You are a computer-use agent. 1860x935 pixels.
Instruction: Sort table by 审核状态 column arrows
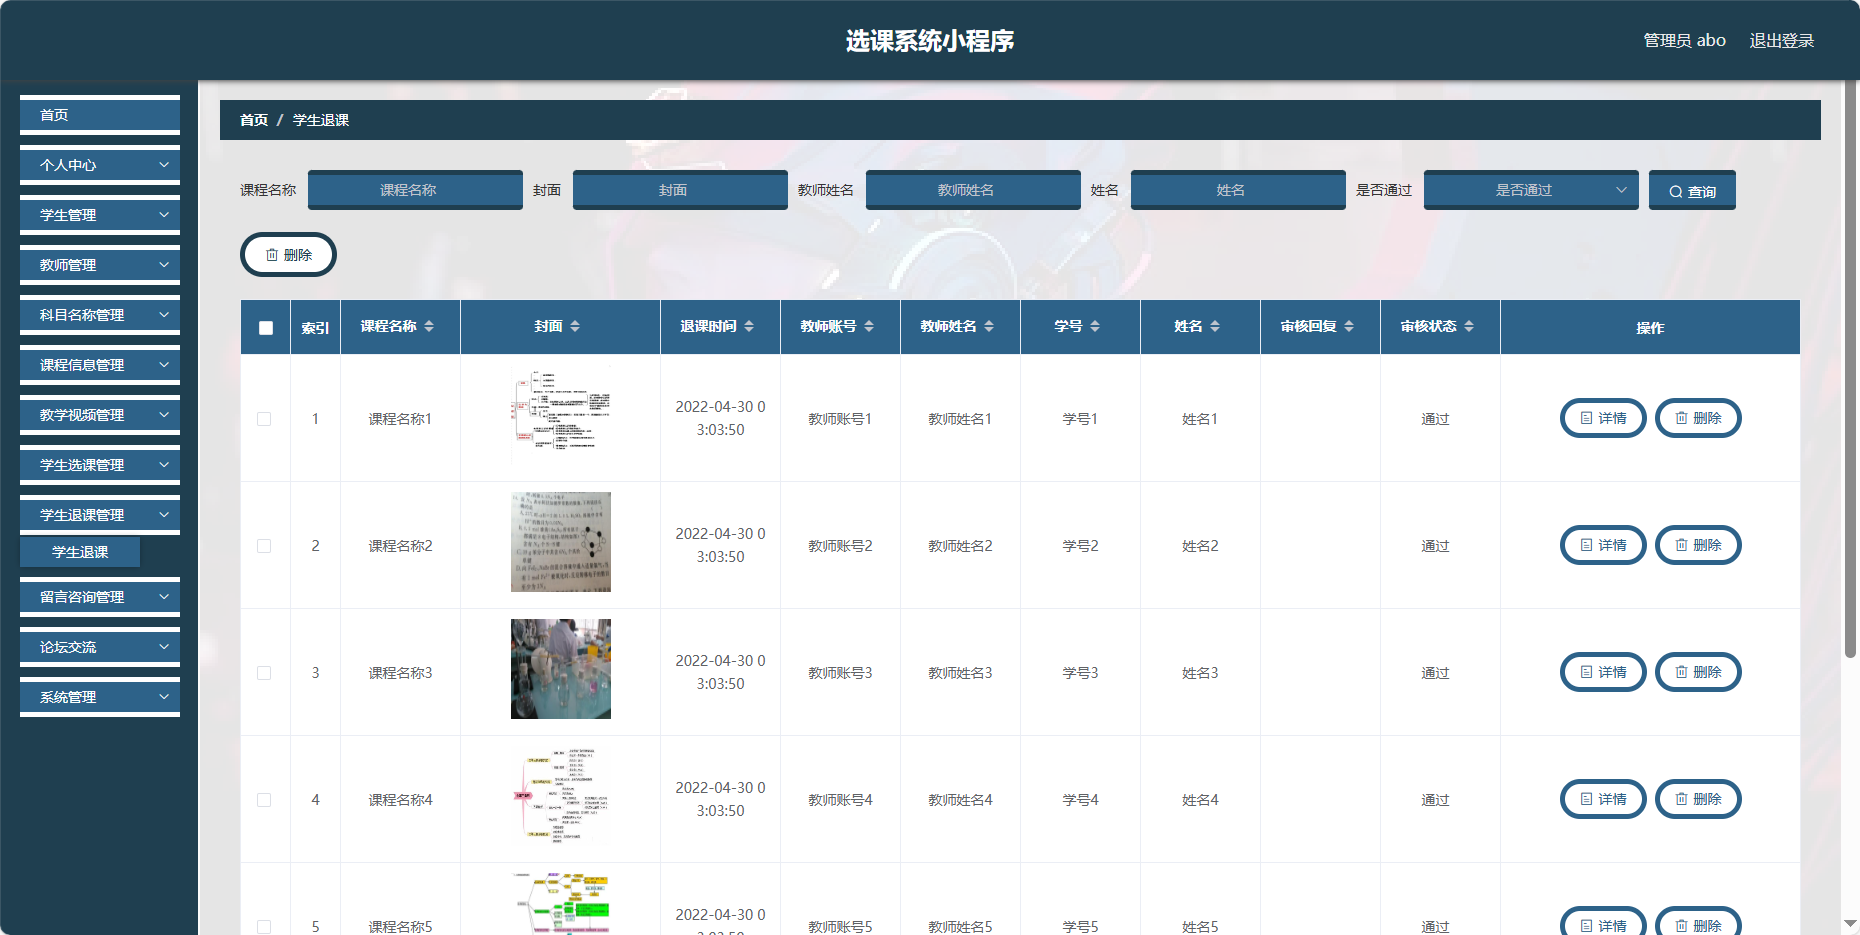click(x=1469, y=326)
